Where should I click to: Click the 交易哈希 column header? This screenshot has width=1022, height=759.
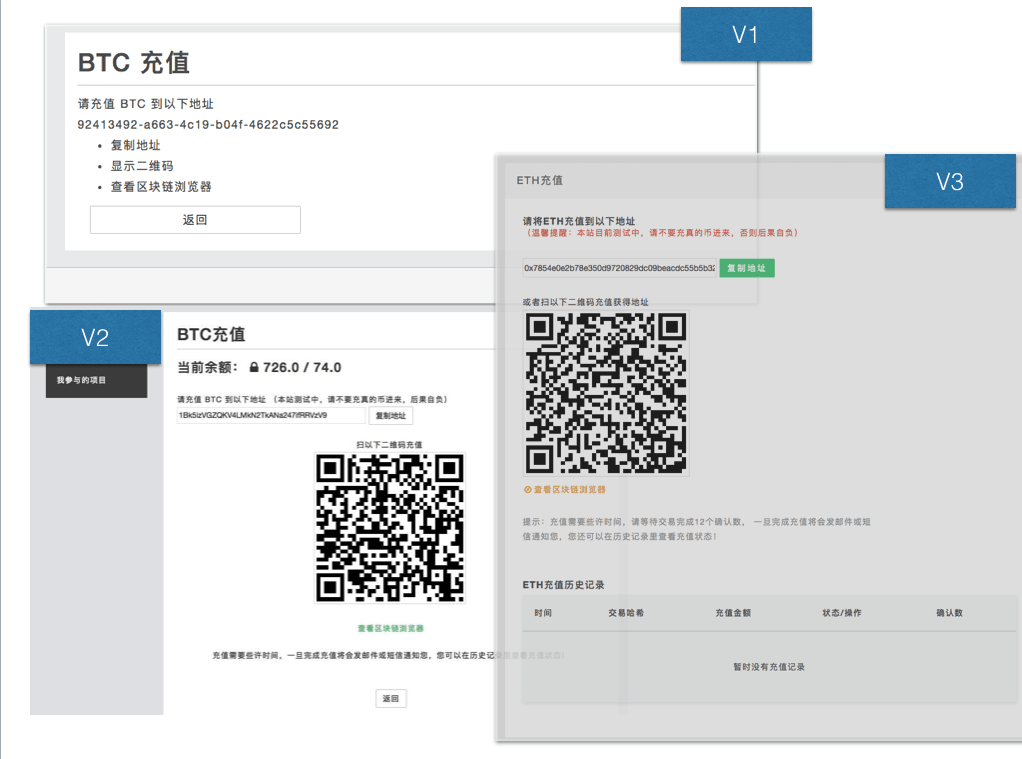pos(626,613)
